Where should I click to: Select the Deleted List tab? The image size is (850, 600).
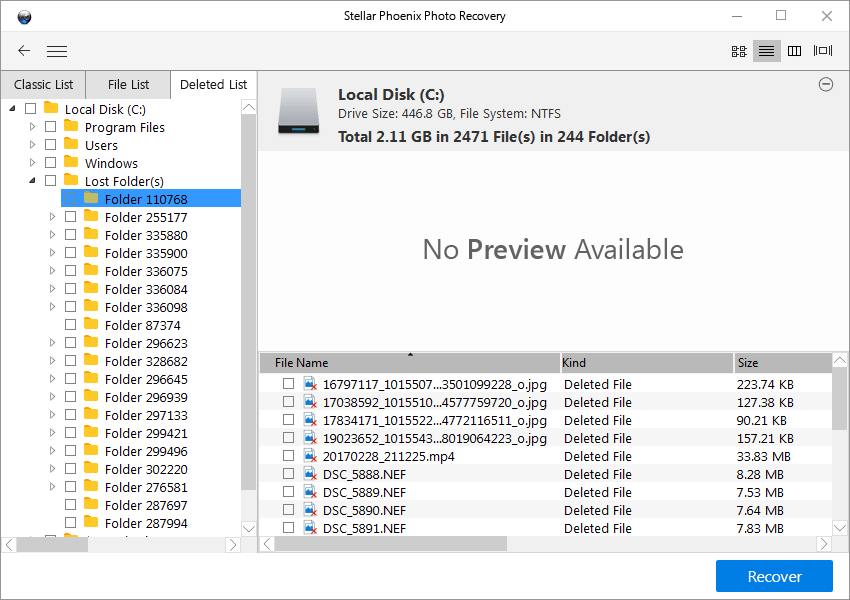214,85
